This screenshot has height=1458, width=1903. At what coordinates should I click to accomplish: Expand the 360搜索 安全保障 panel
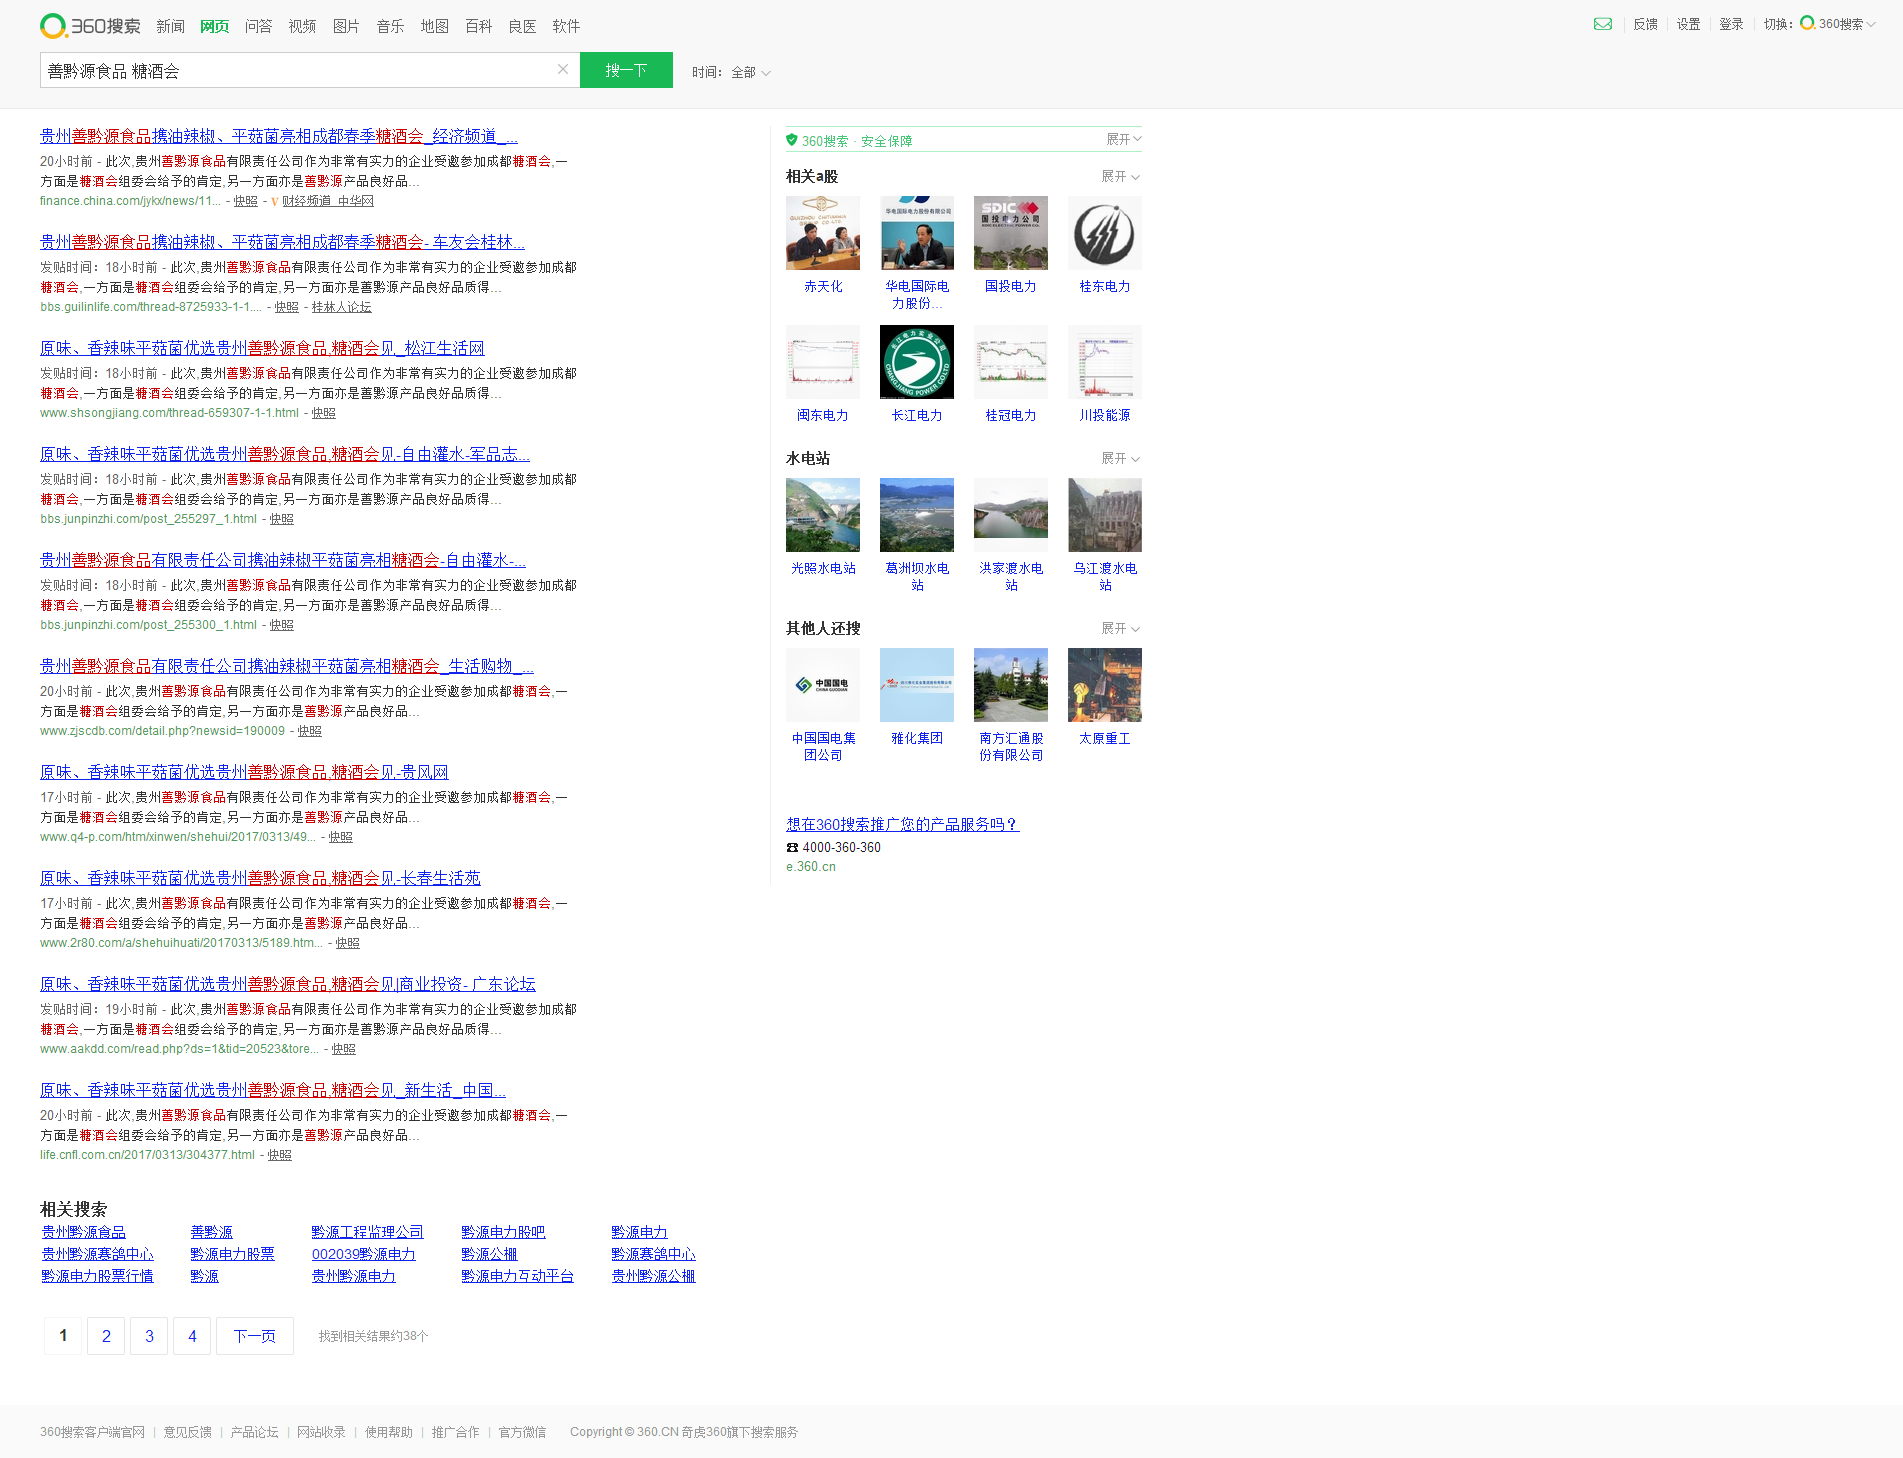point(1123,139)
